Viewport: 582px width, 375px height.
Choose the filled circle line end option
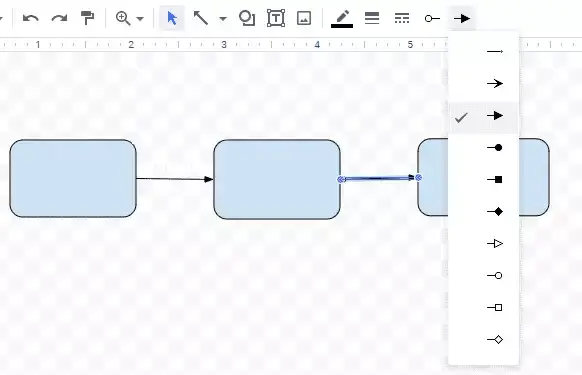(483, 148)
